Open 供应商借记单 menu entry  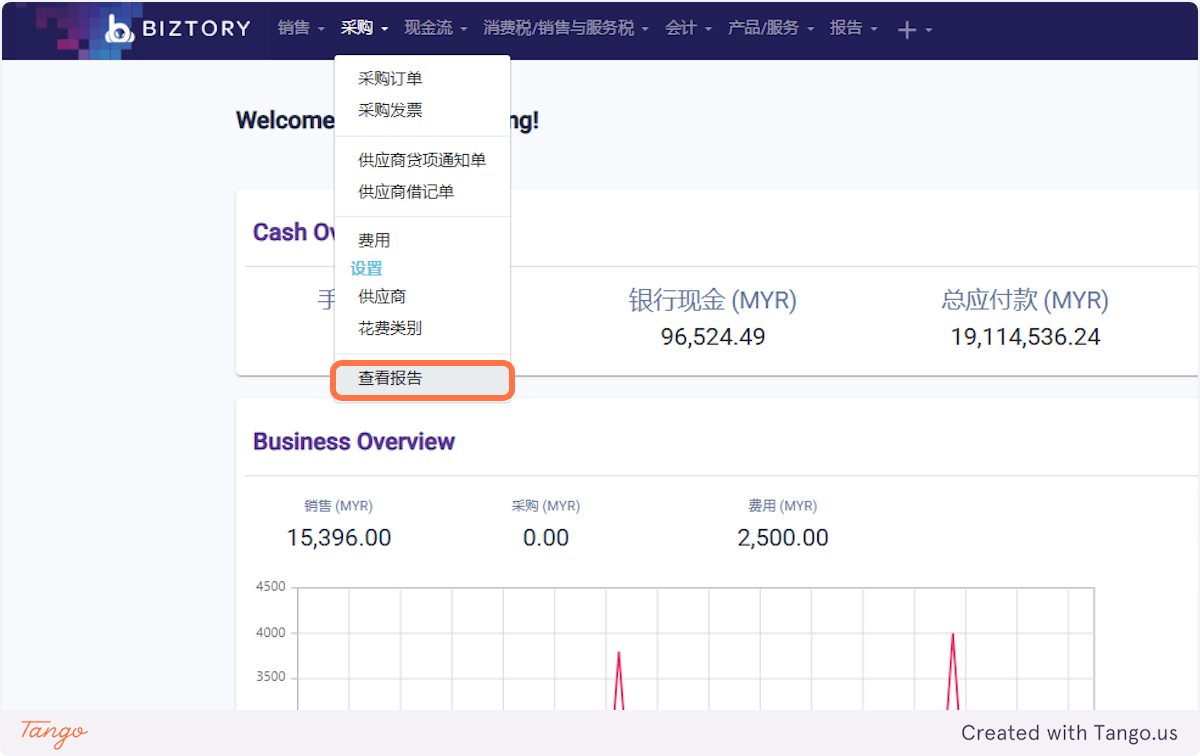(422, 192)
